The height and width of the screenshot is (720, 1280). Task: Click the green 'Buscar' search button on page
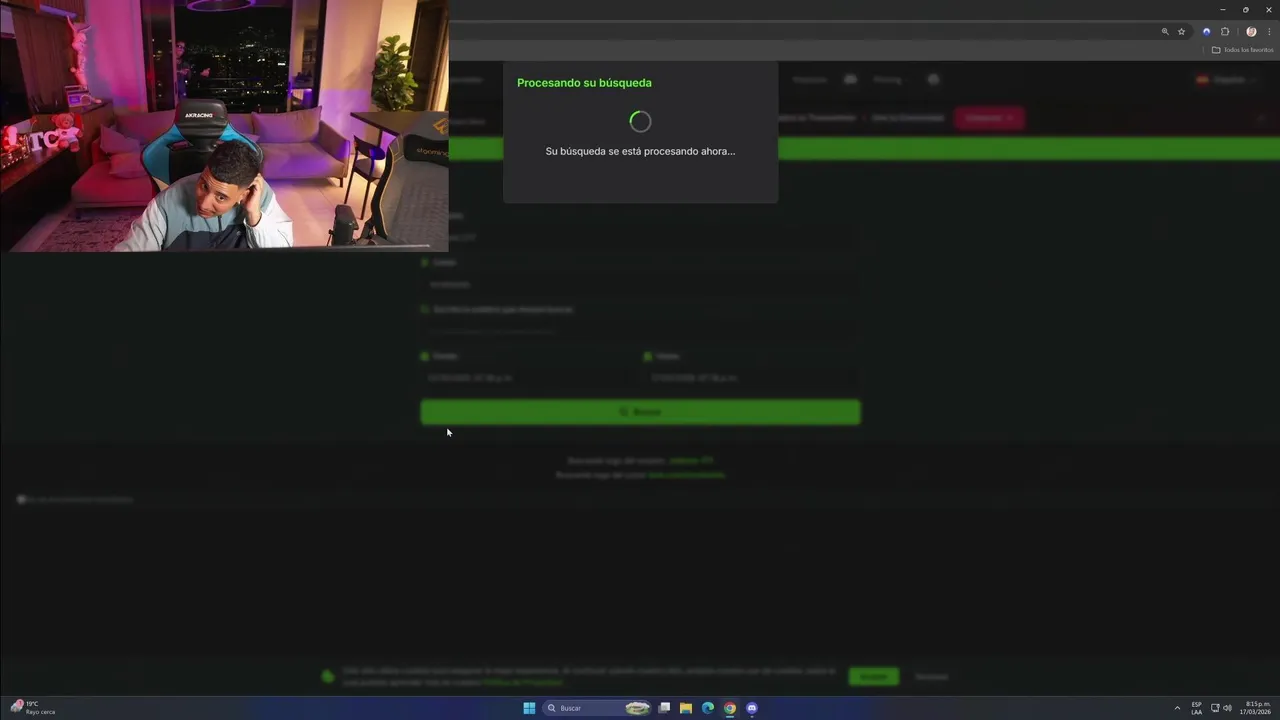pyautogui.click(x=640, y=412)
